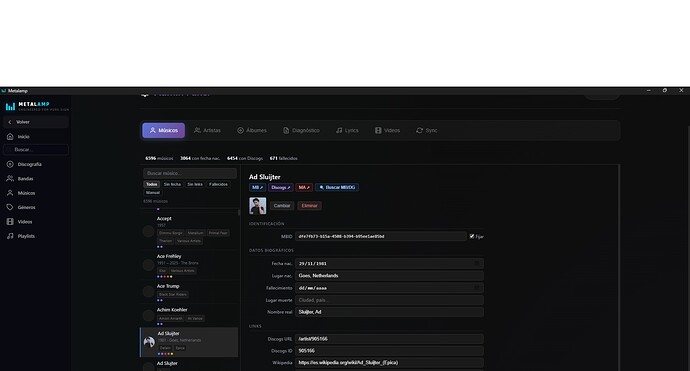Click the At Vance band tag
The image size is (690, 371).
195,318
